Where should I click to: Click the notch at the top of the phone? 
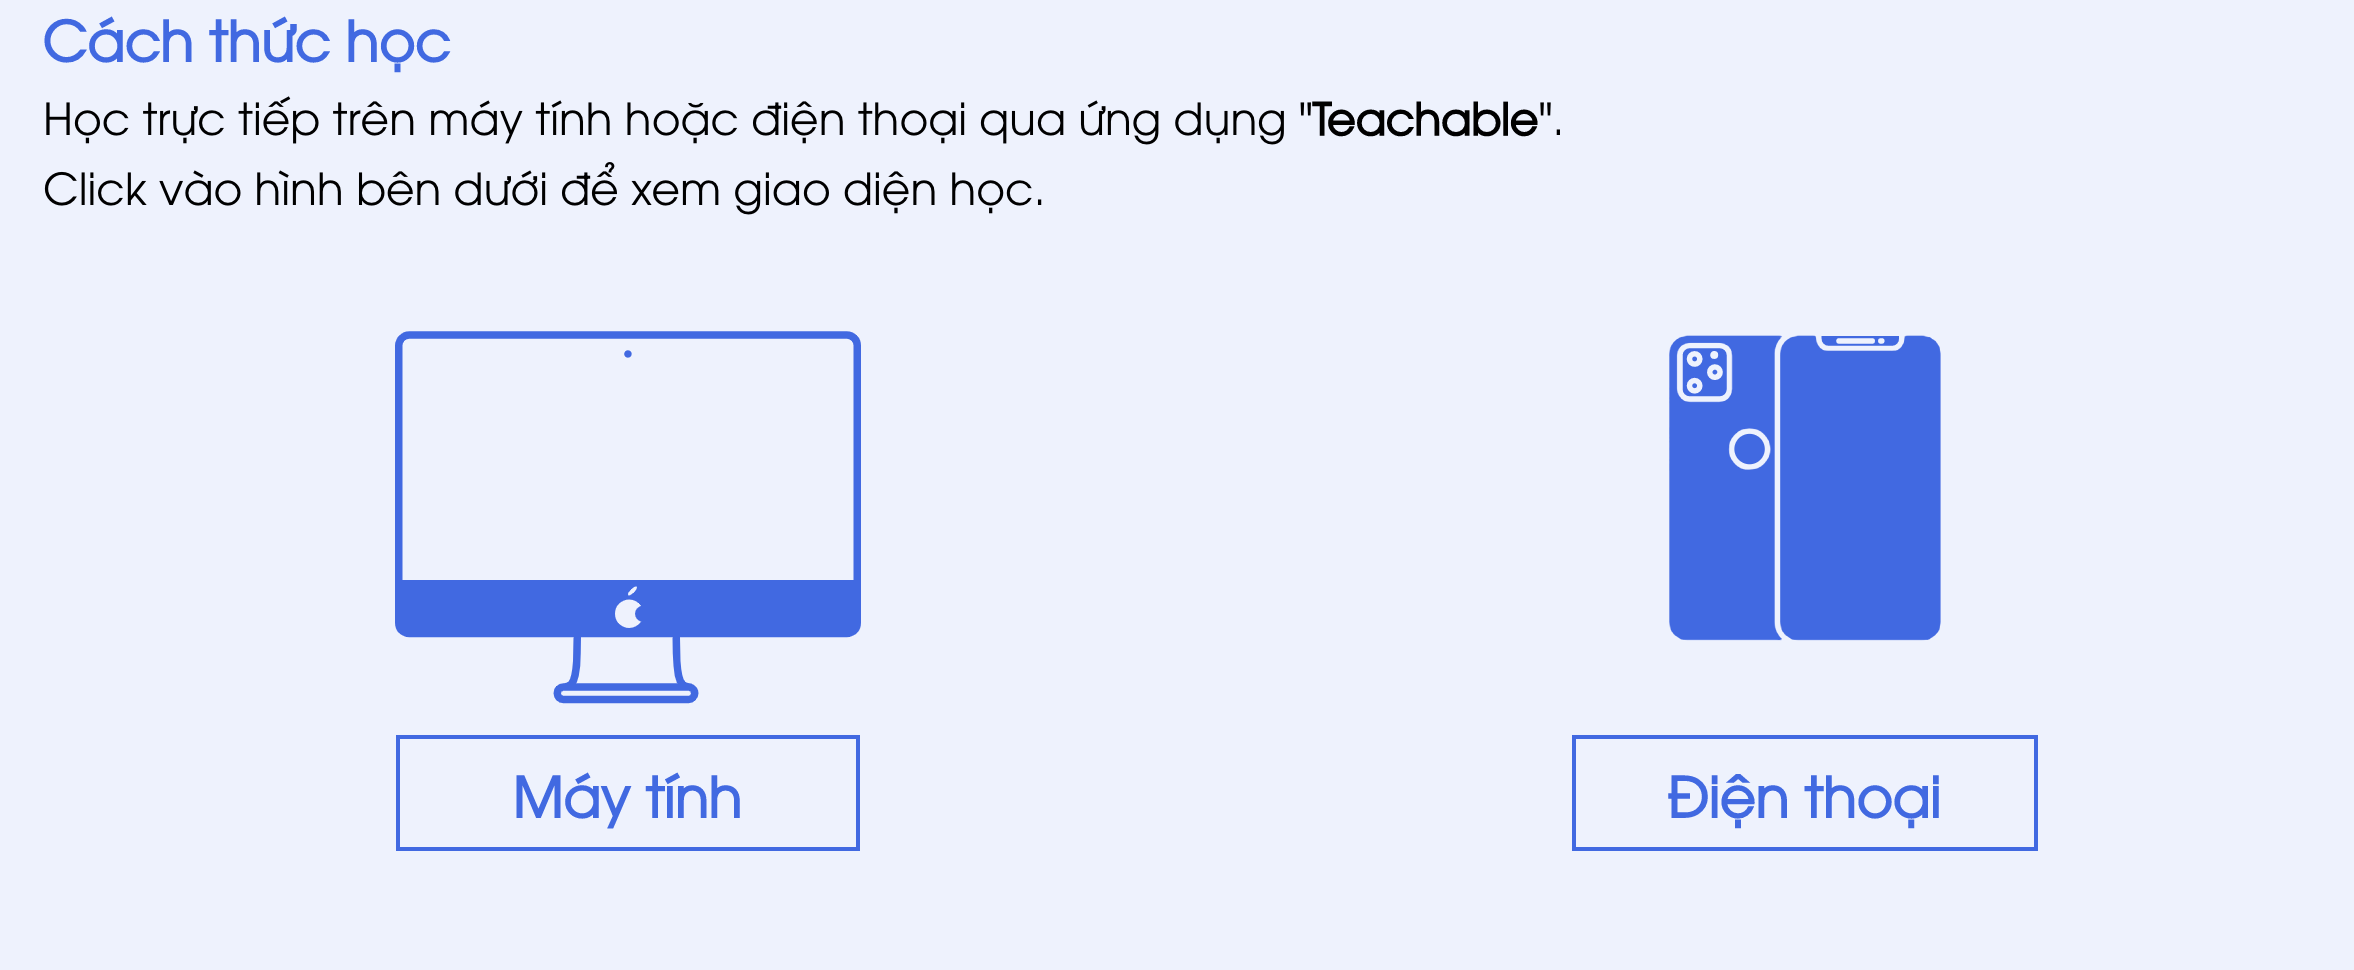point(1860,343)
